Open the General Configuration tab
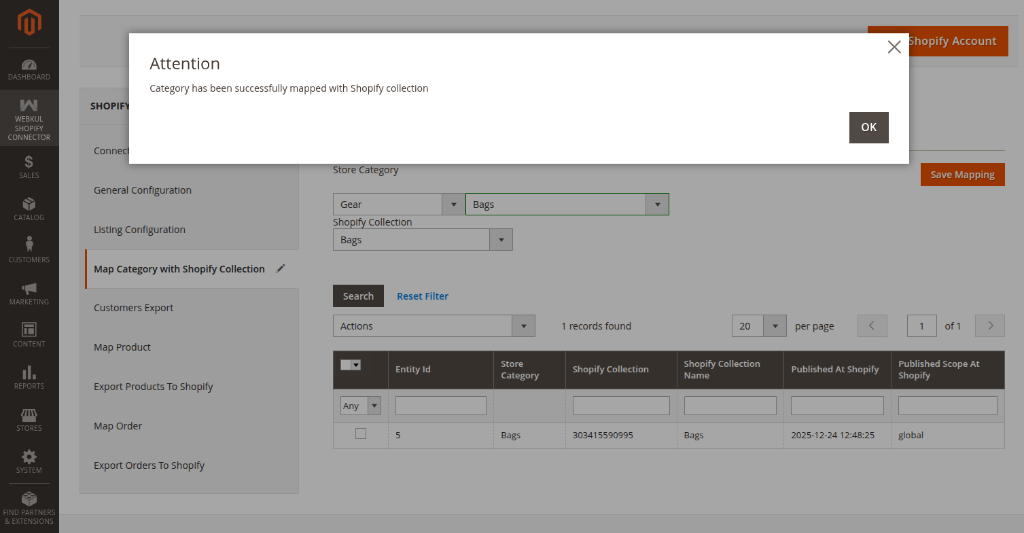The width and height of the screenshot is (1024, 533). pyautogui.click(x=142, y=190)
